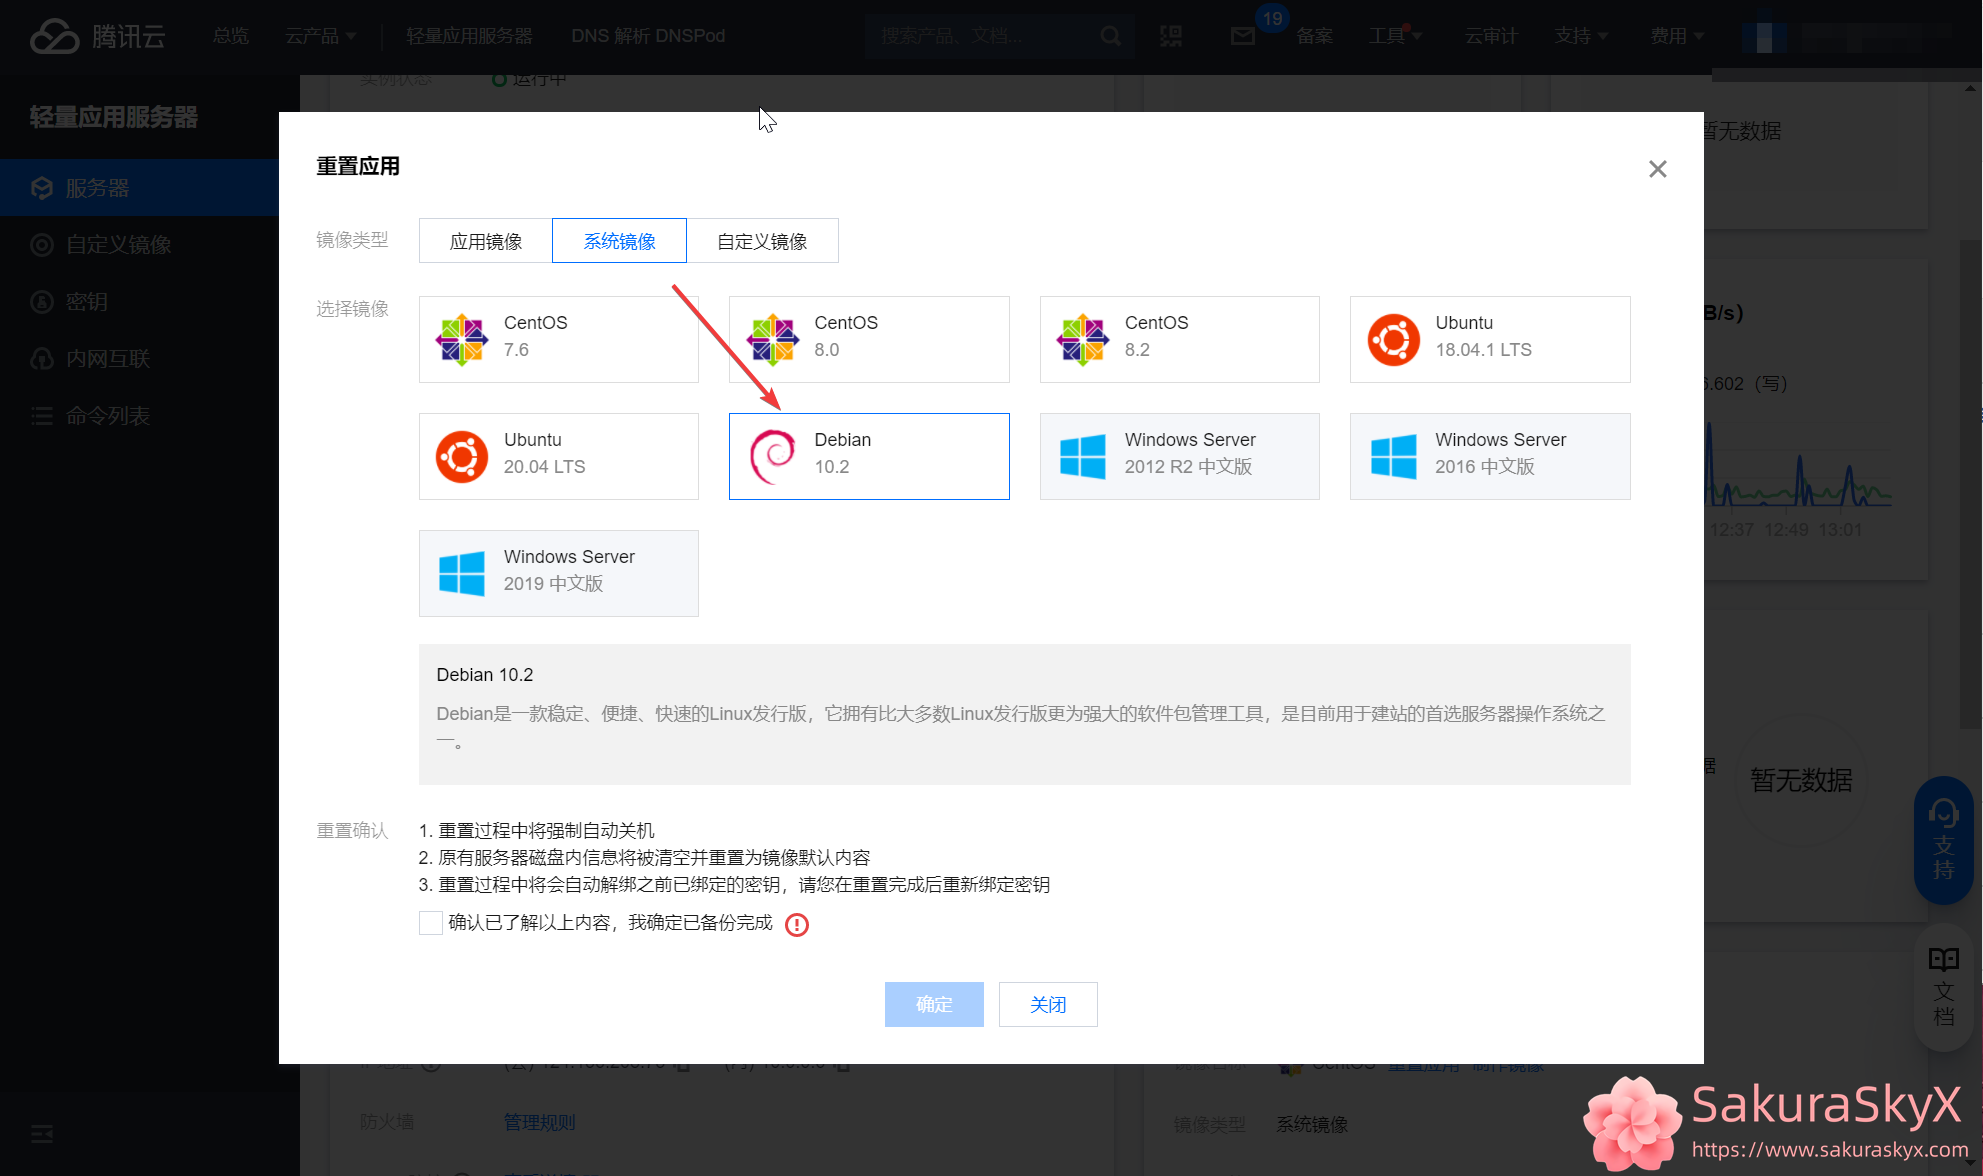Dismiss the dialog with 关闭 button

tap(1048, 1004)
